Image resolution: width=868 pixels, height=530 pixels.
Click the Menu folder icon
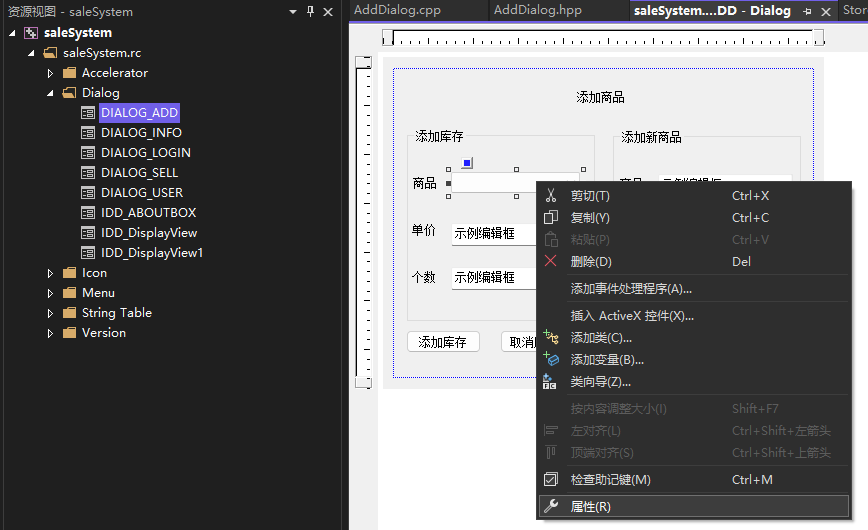[x=69, y=293]
